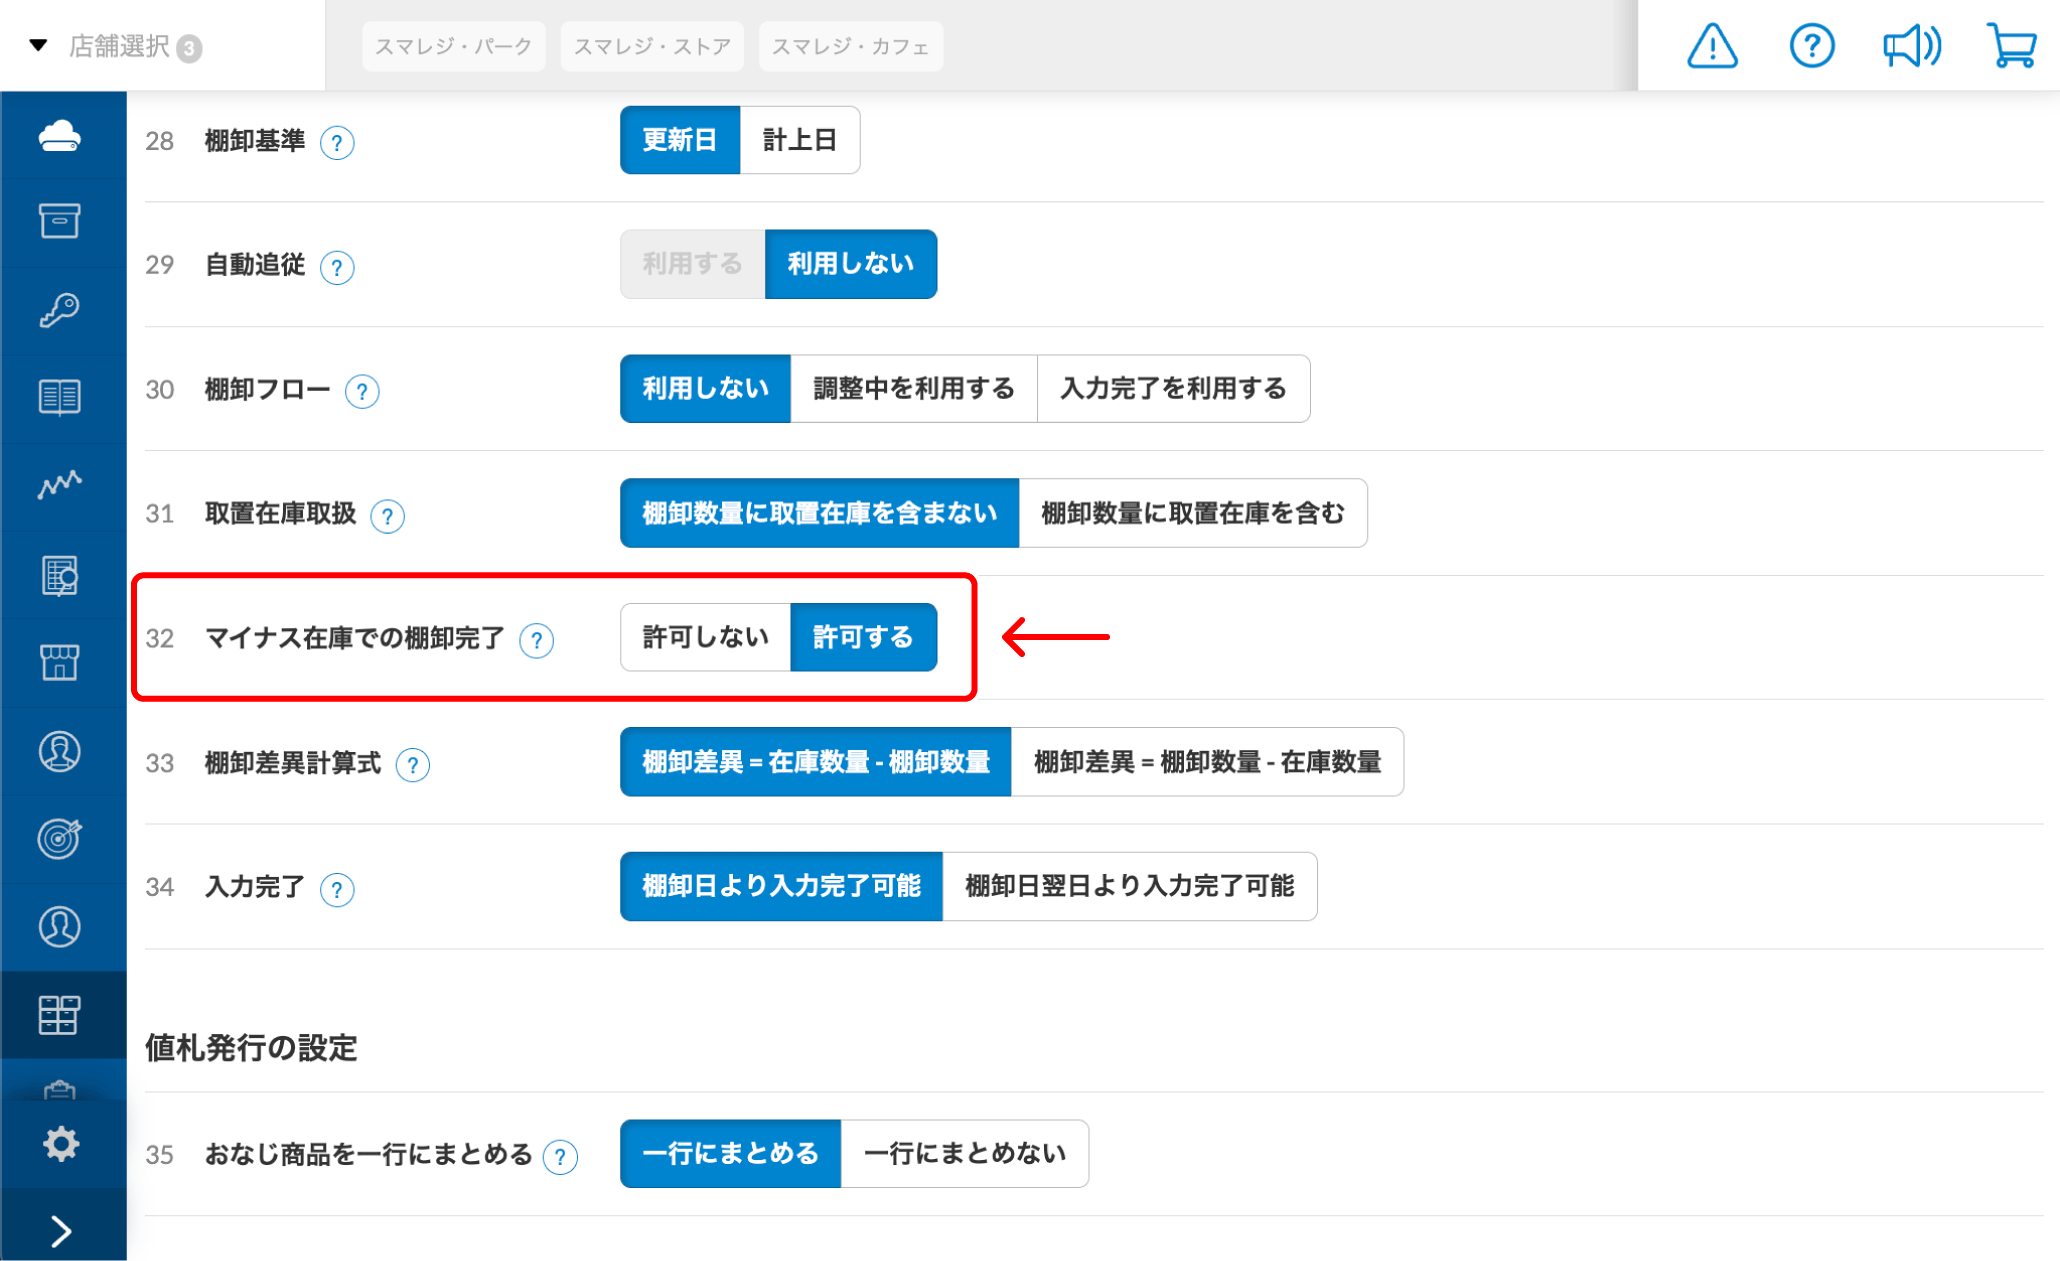Show help for 自動追従
2060x1261 pixels.
(337, 267)
